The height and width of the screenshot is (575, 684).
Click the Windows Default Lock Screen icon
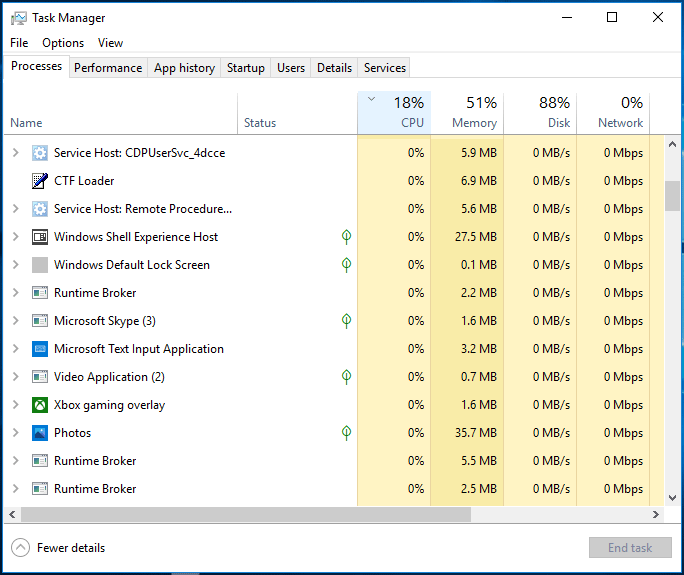pyautogui.click(x=40, y=265)
